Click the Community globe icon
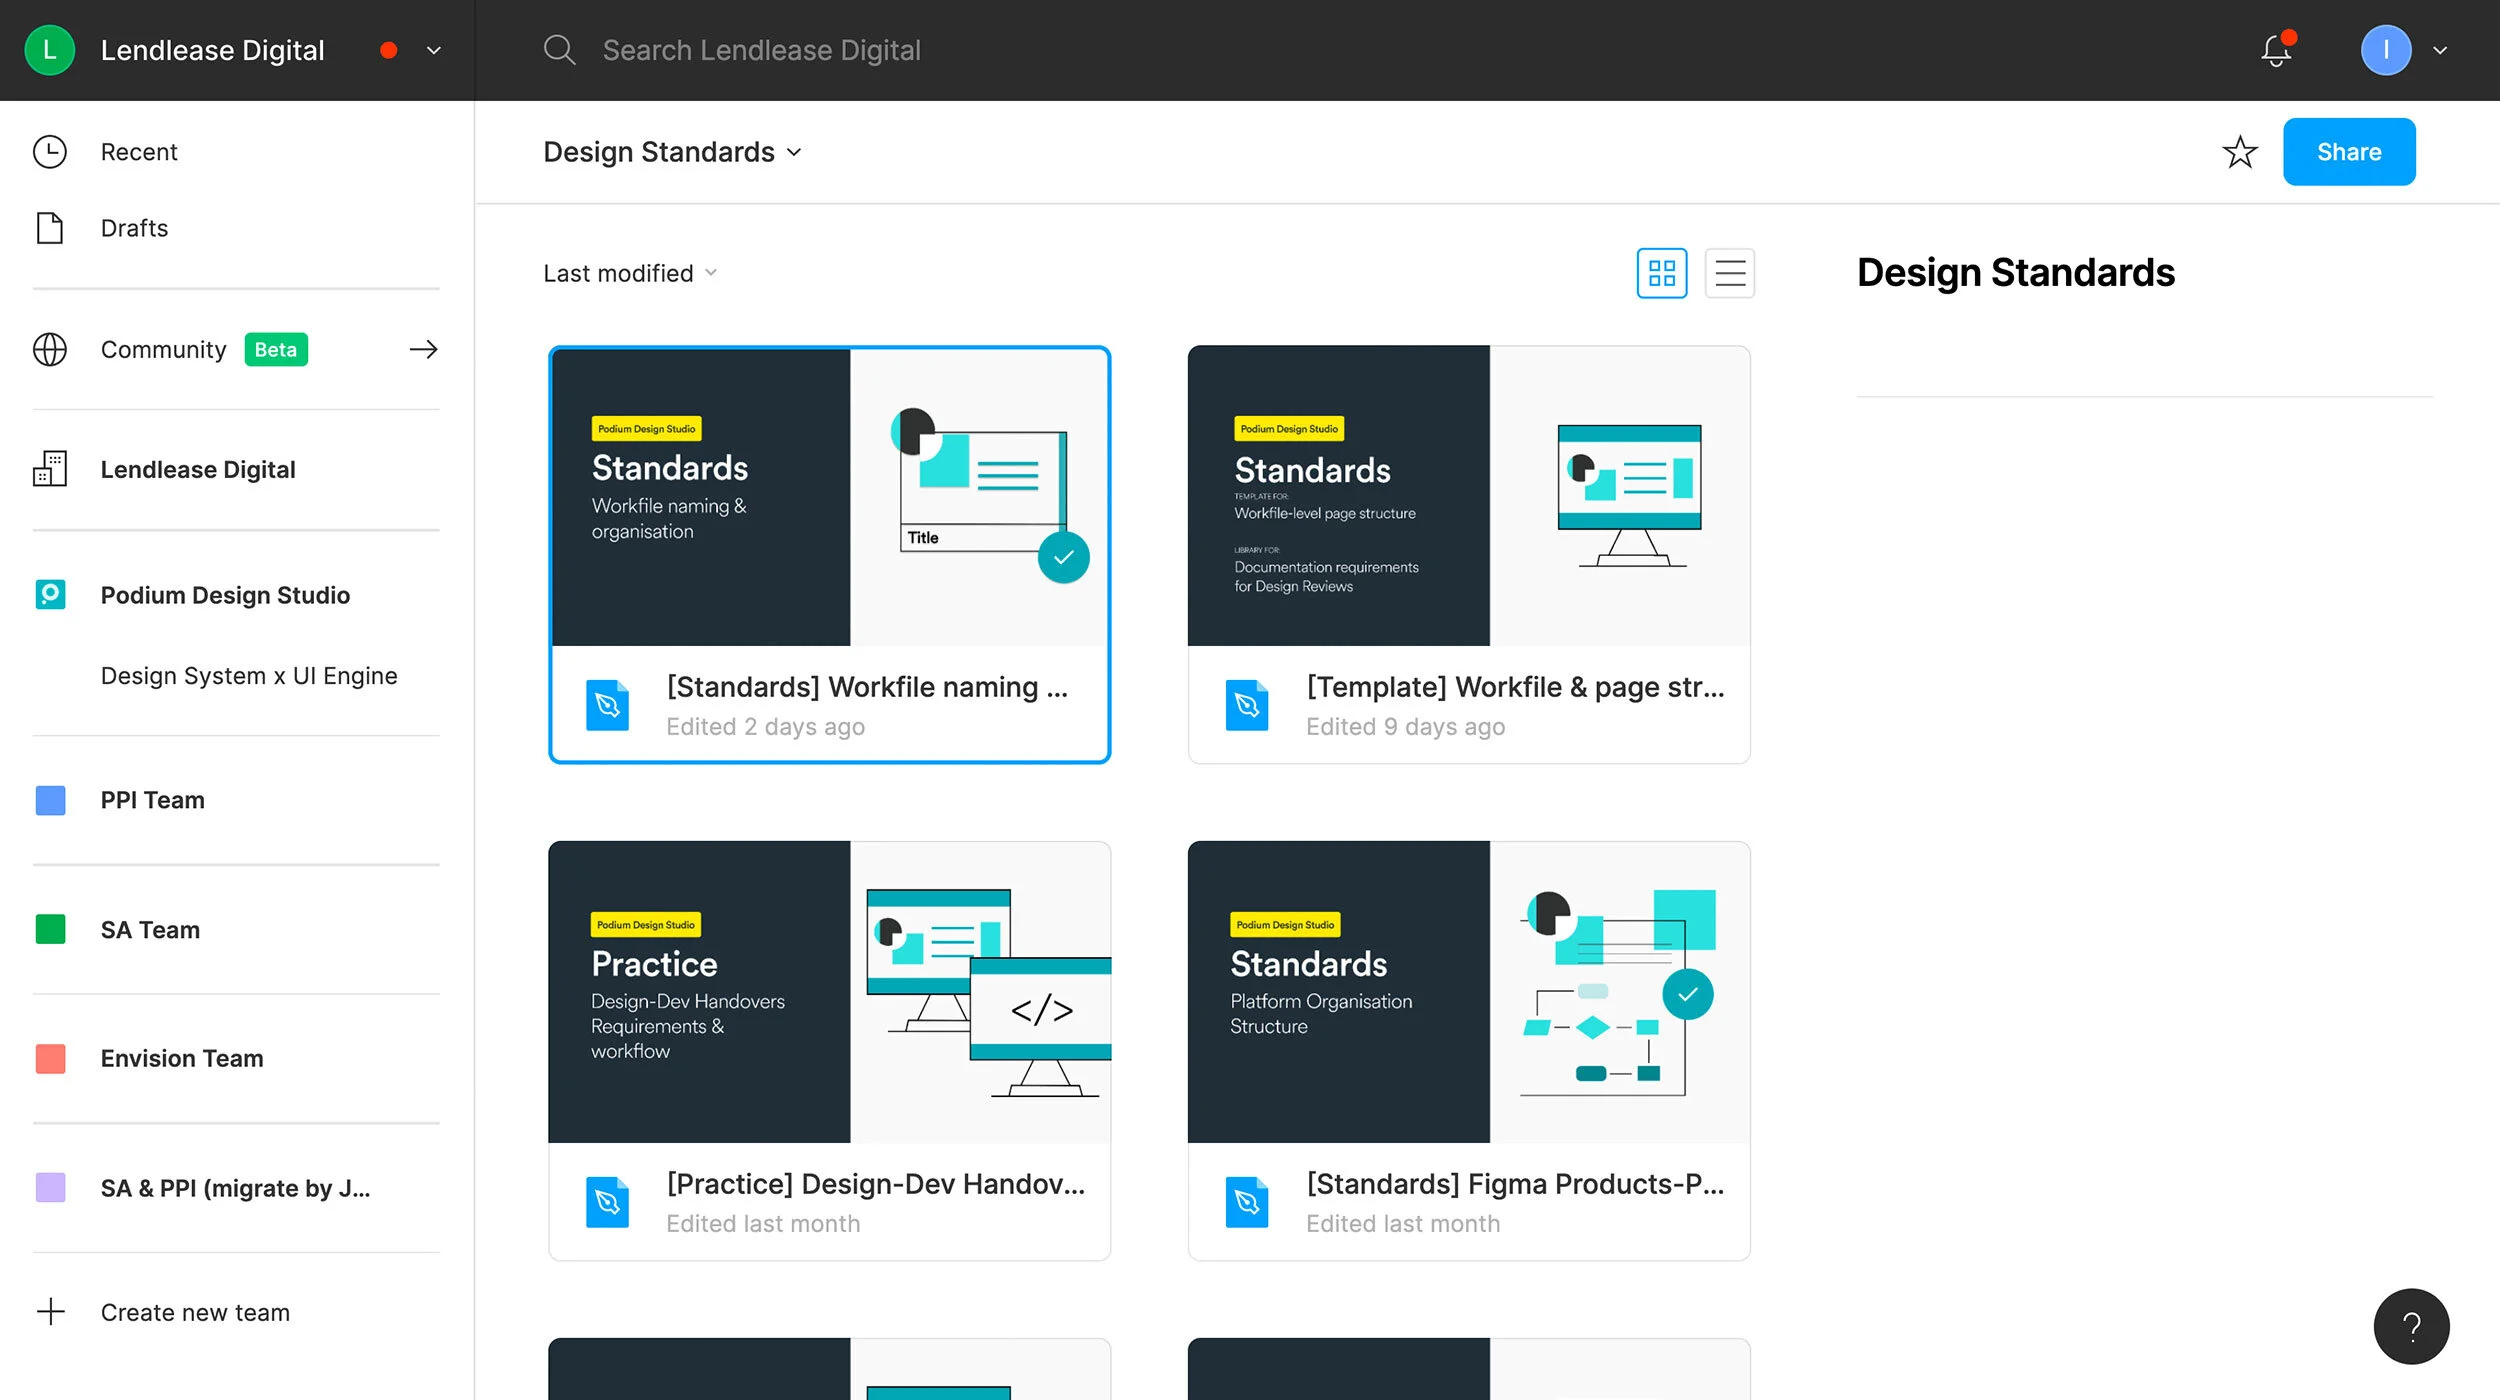Viewport: 2500px width, 1400px height. coord(50,349)
